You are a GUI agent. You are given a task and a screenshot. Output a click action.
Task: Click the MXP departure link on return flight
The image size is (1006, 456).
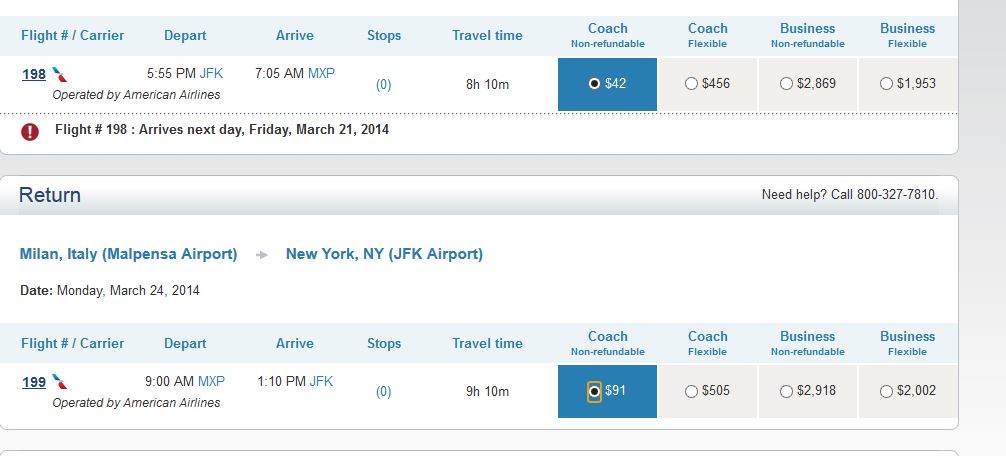[211, 381]
